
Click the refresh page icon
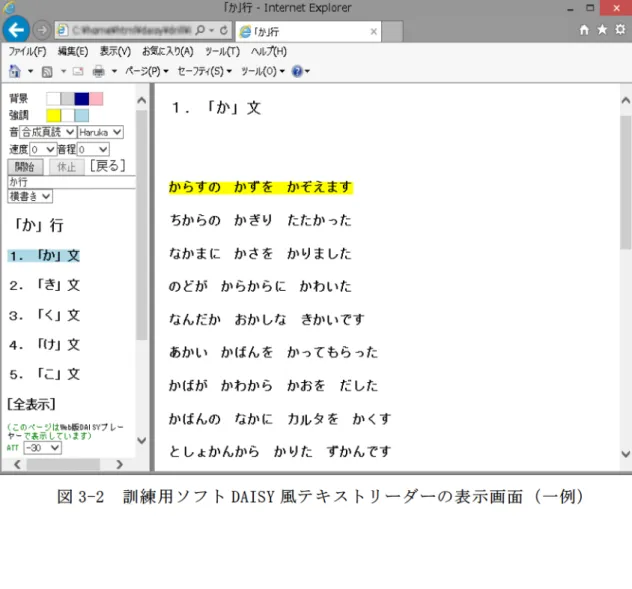pyautogui.click(x=224, y=30)
